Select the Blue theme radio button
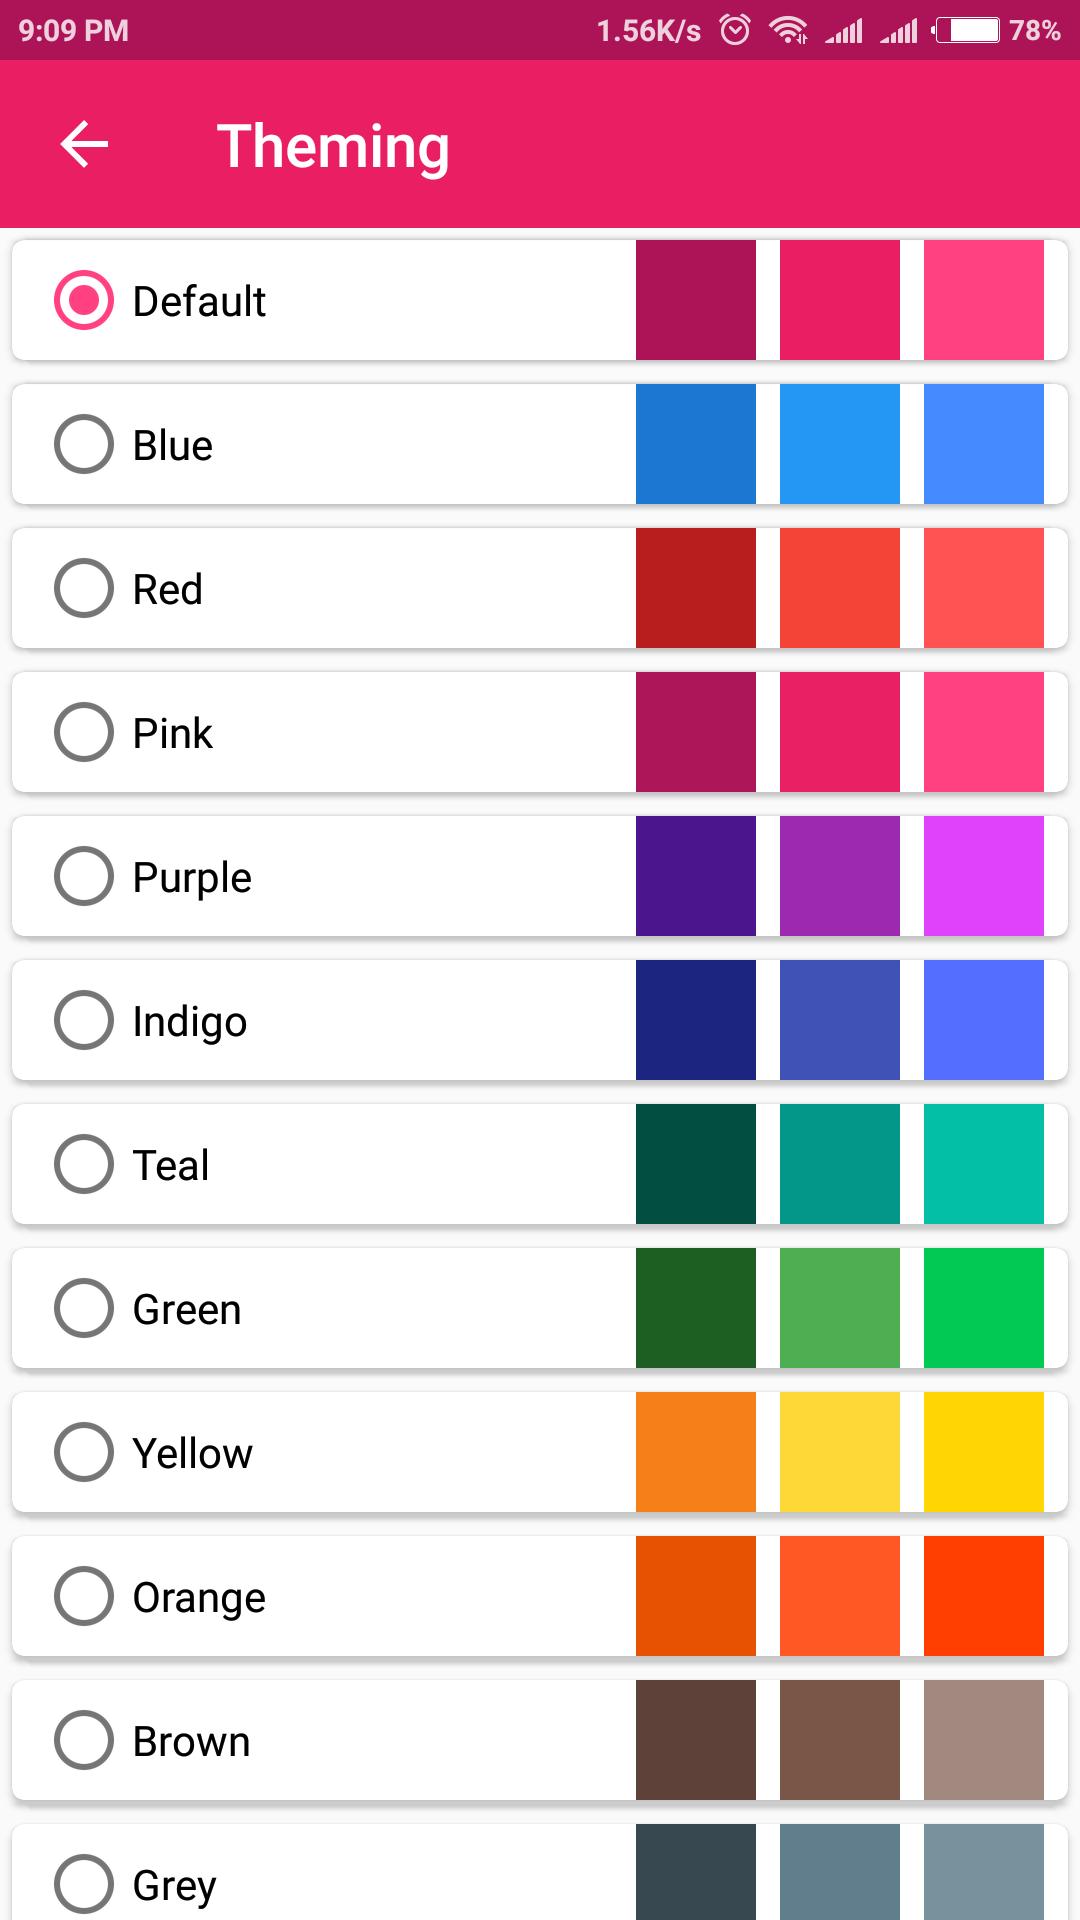 tap(84, 444)
